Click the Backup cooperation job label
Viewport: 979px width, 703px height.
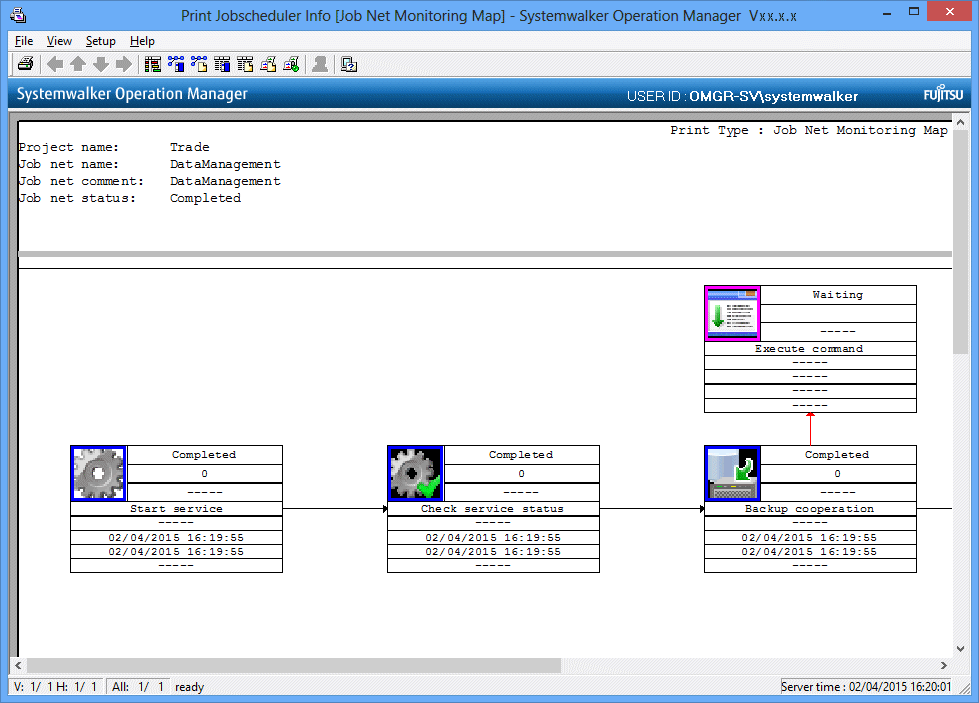tap(809, 509)
